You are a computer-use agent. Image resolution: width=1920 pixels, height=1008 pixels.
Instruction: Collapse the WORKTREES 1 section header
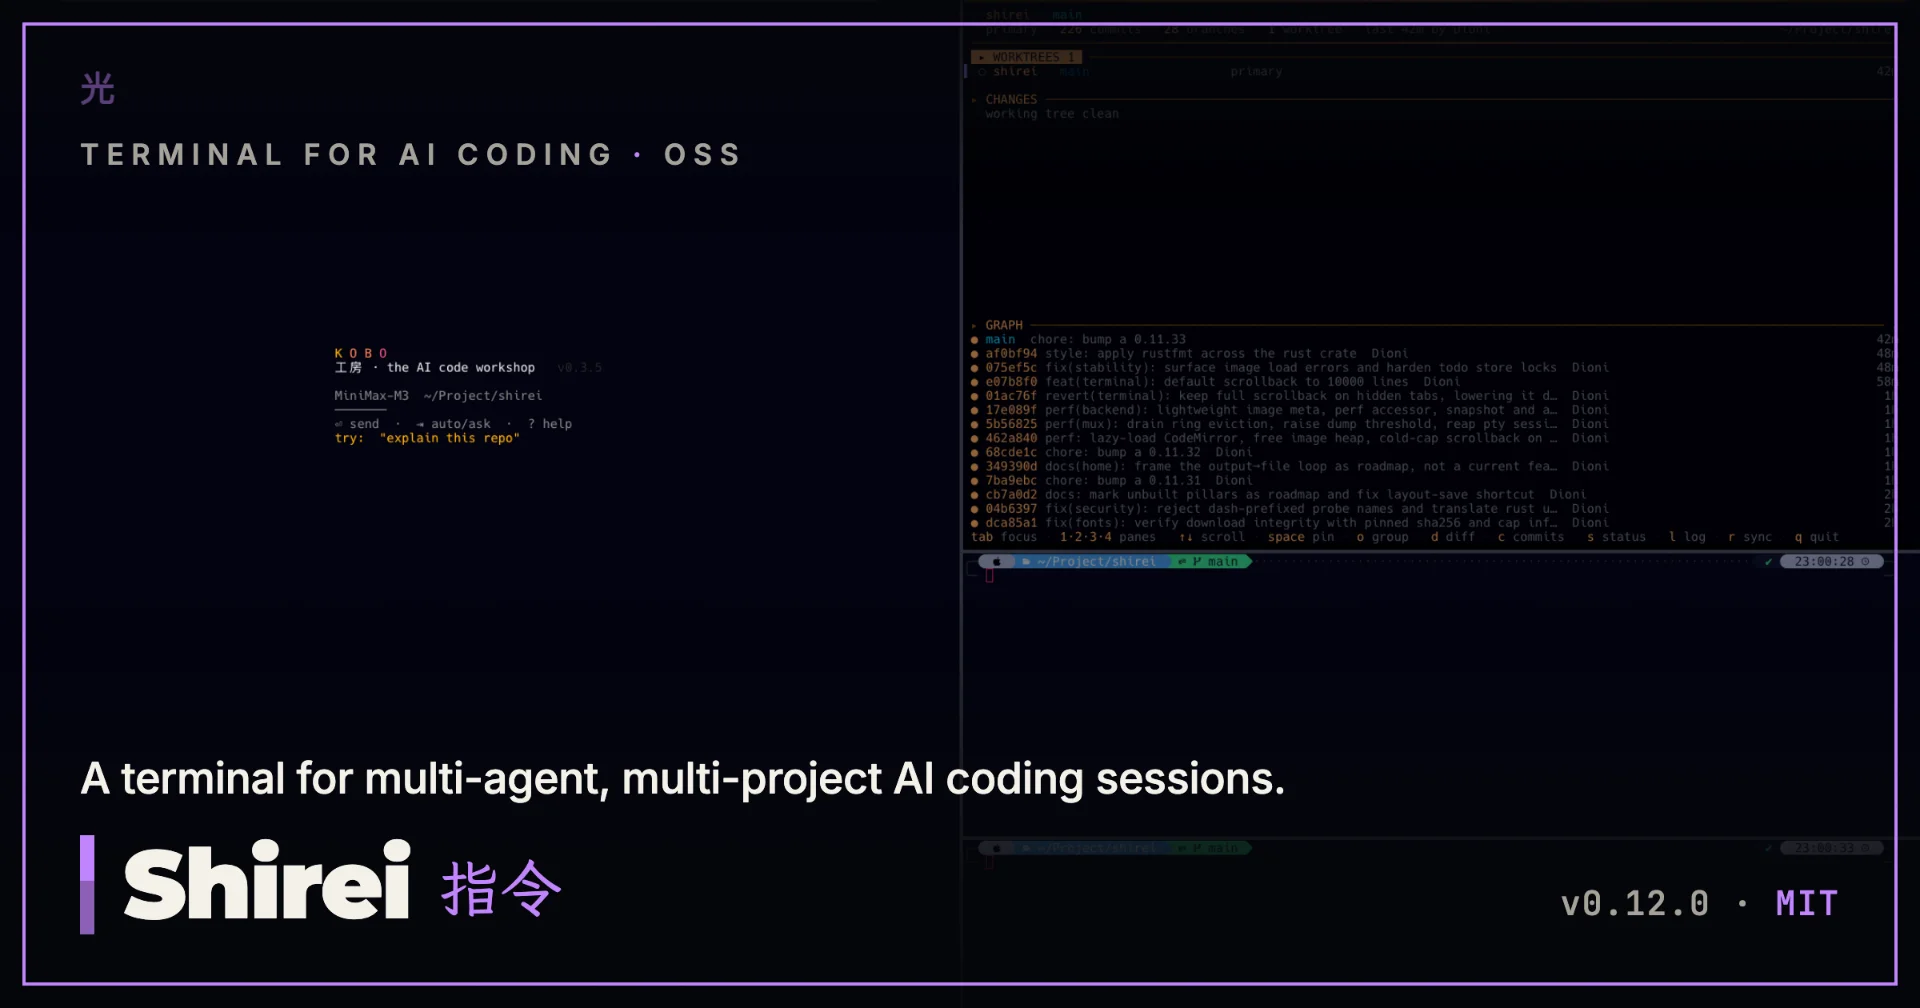click(1027, 57)
